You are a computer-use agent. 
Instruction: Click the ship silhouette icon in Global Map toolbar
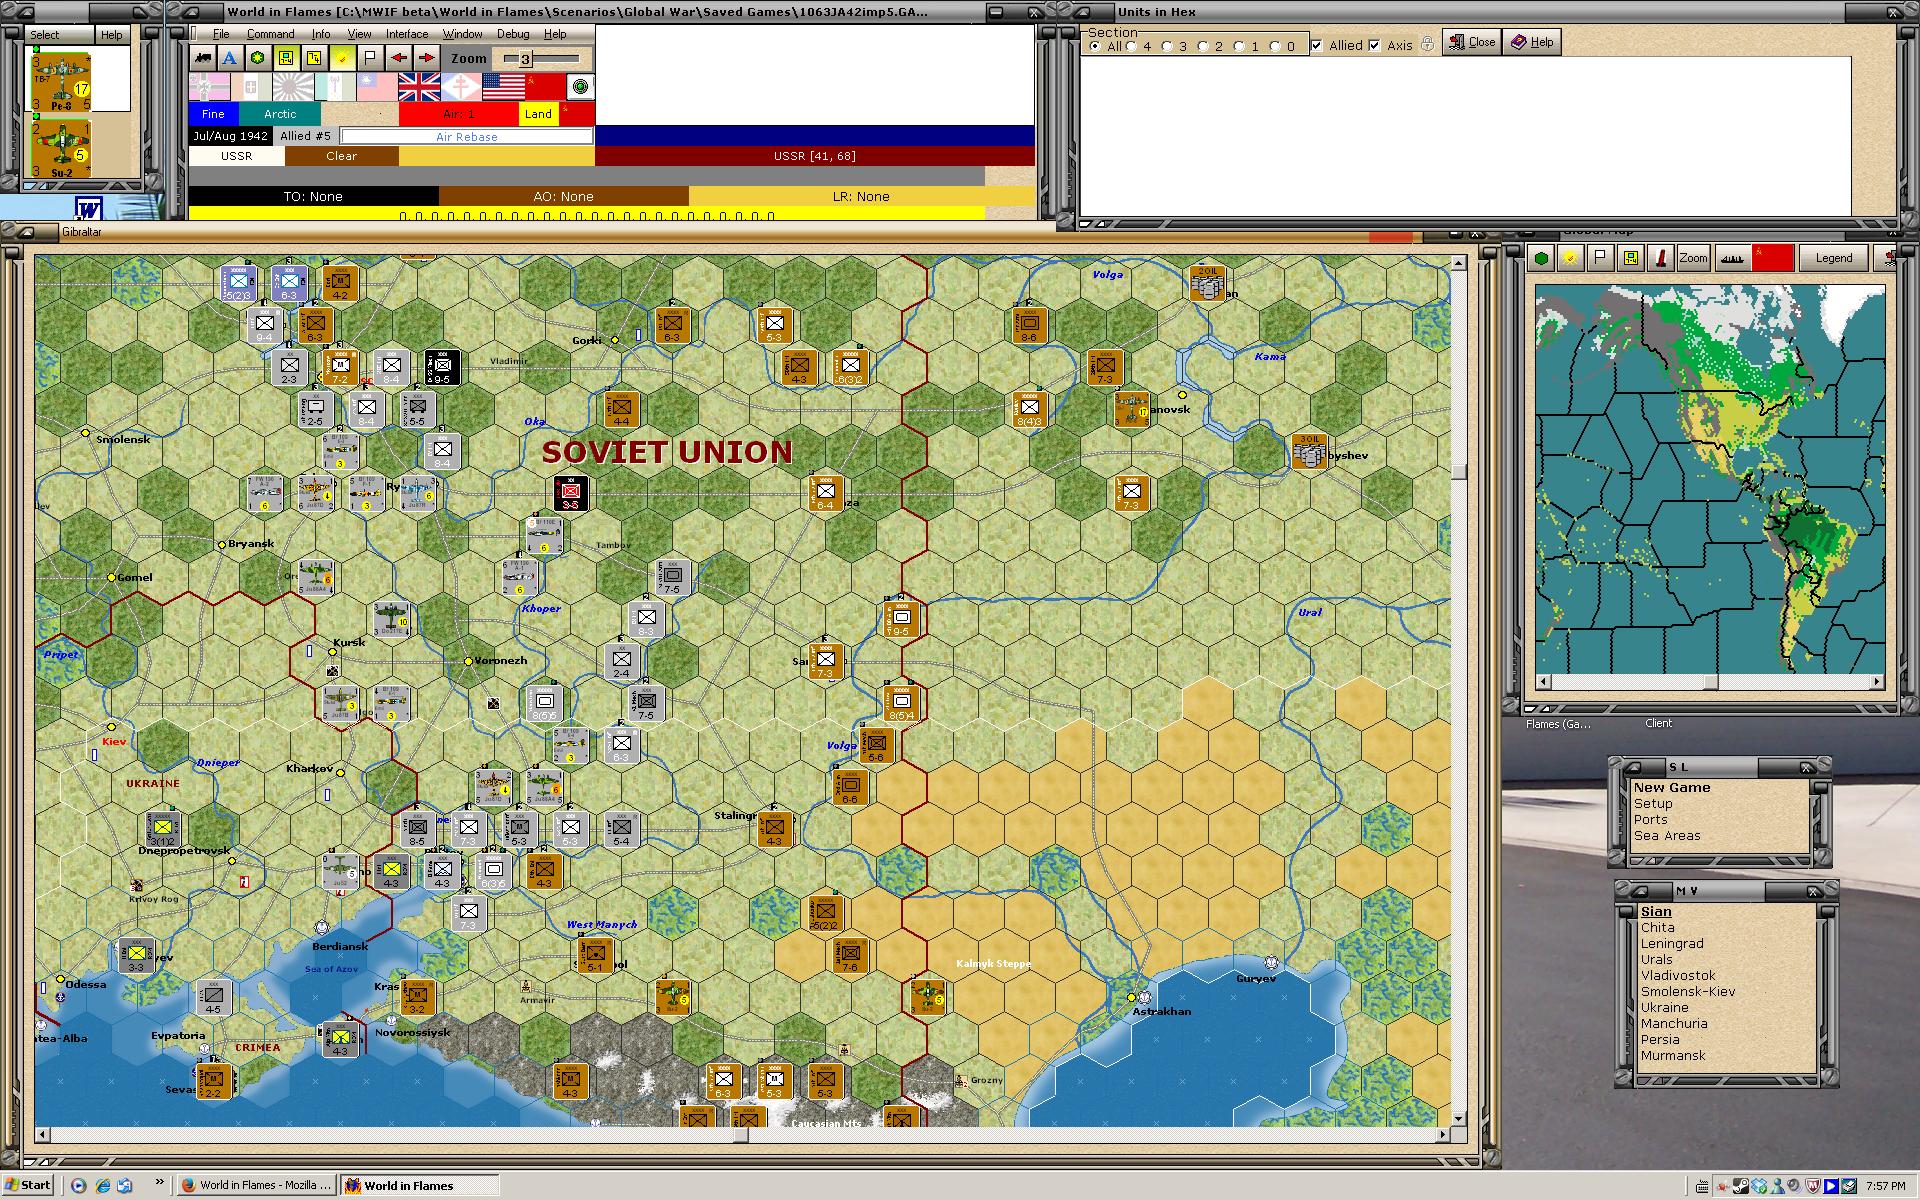pyautogui.click(x=1732, y=258)
